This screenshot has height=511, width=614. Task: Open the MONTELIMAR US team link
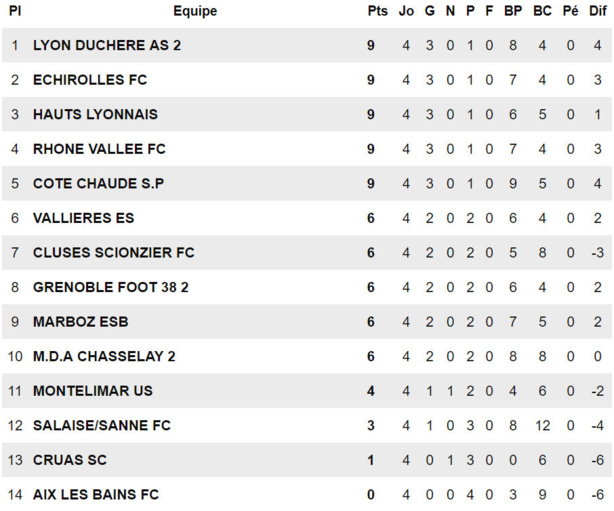point(92,391)
